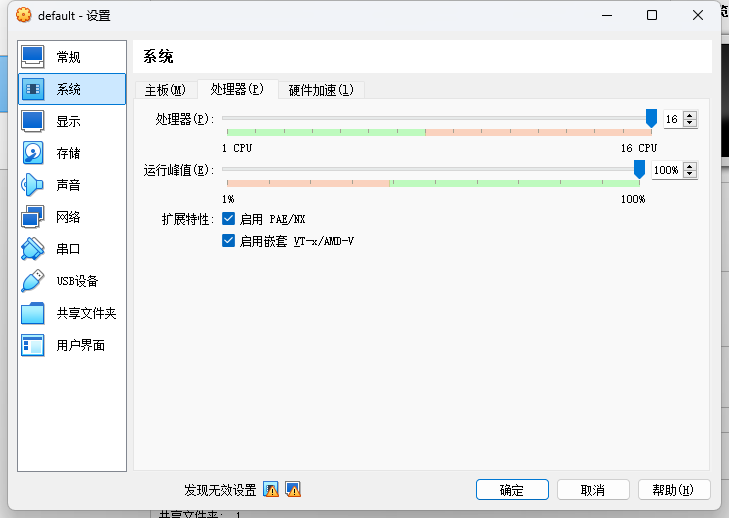Open the 串口 (Serial ports) icon

point(33,249)
